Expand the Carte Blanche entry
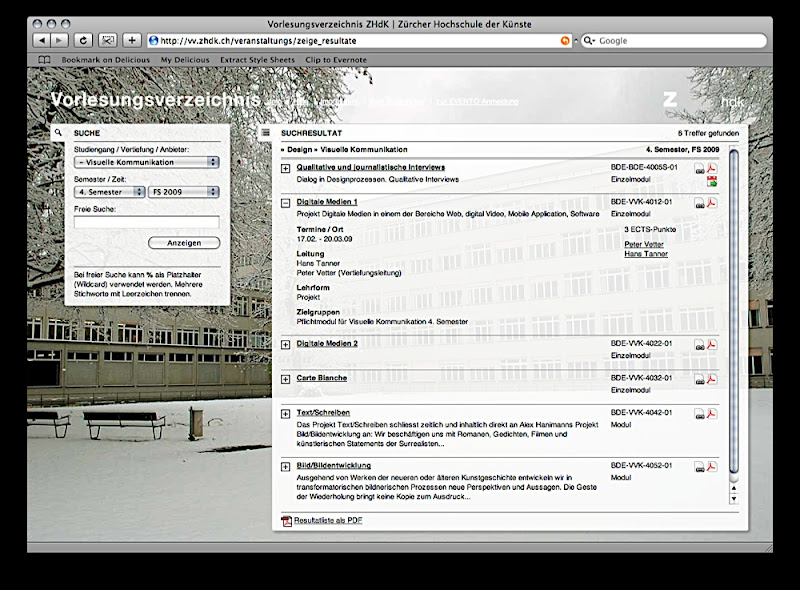The height and width of the screenshot is (590, 800). (x=286, y=379)
